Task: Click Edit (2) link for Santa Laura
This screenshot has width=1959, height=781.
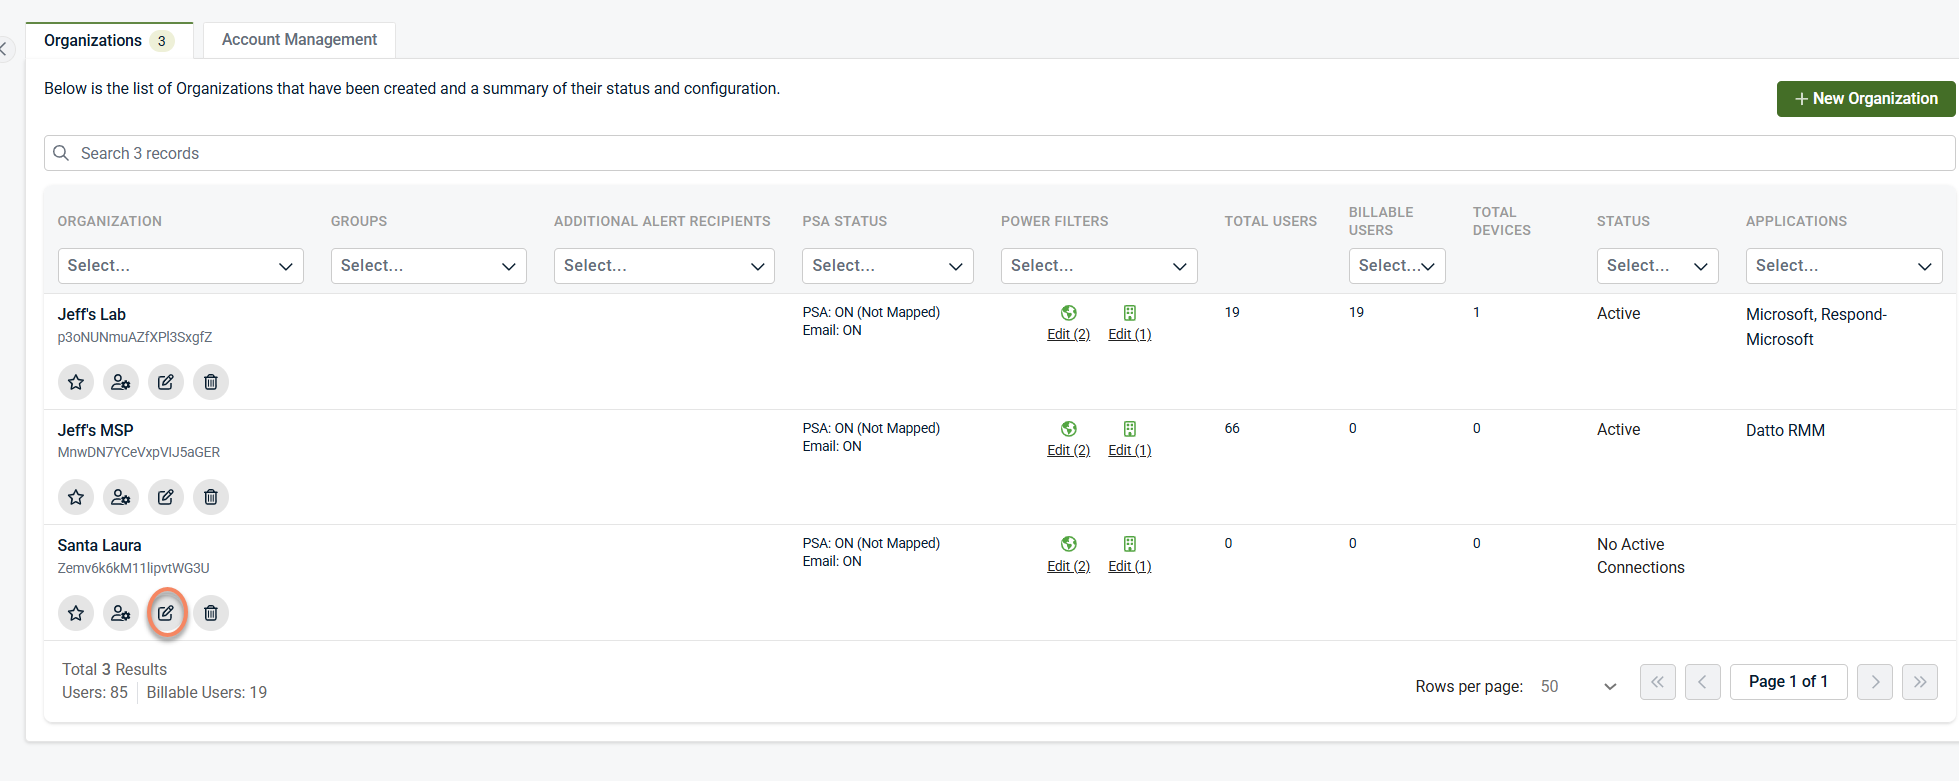Action: pos(1068,566)
